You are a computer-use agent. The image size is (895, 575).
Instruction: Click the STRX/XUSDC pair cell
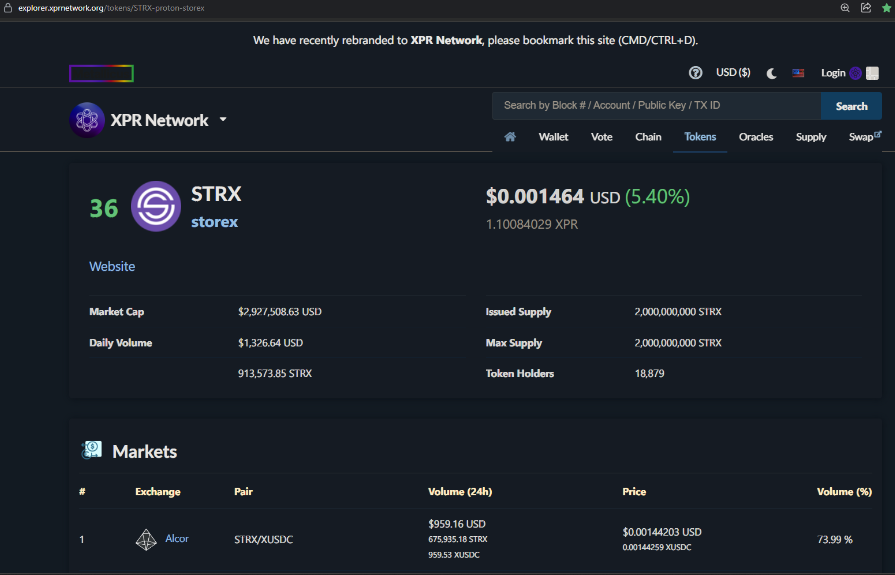pyautogui.click(x=263, y=540)
